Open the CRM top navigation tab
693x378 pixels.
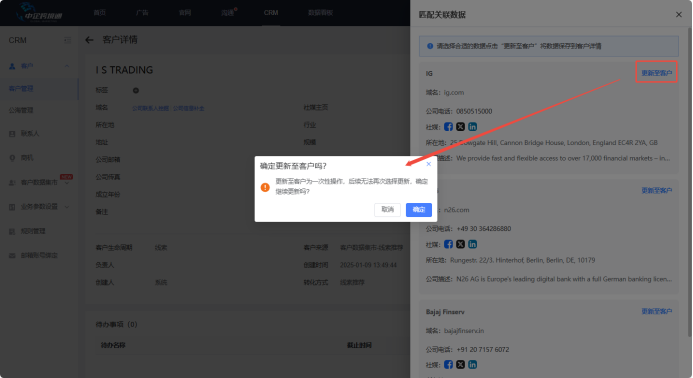click(x=271, y=13)
